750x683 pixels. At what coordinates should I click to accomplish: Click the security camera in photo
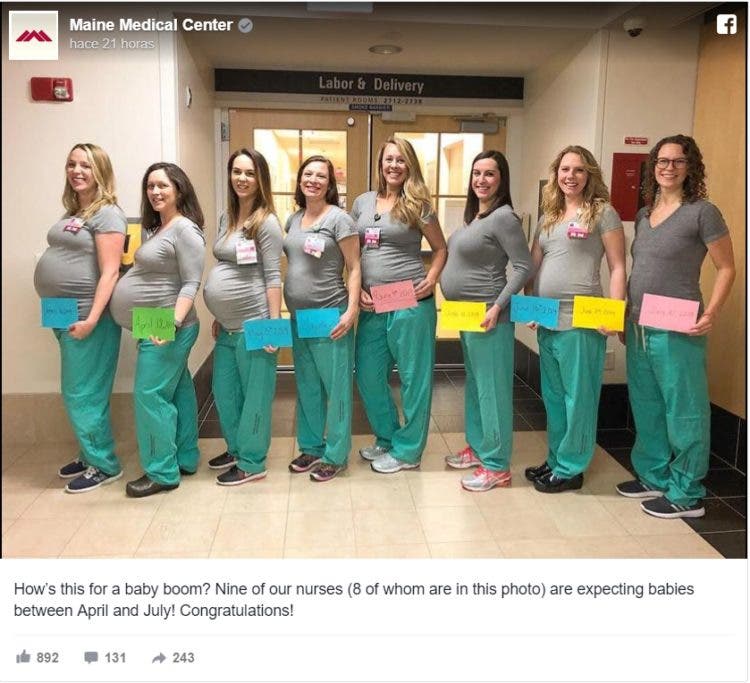pyautogui.click(x=634, y=27)
